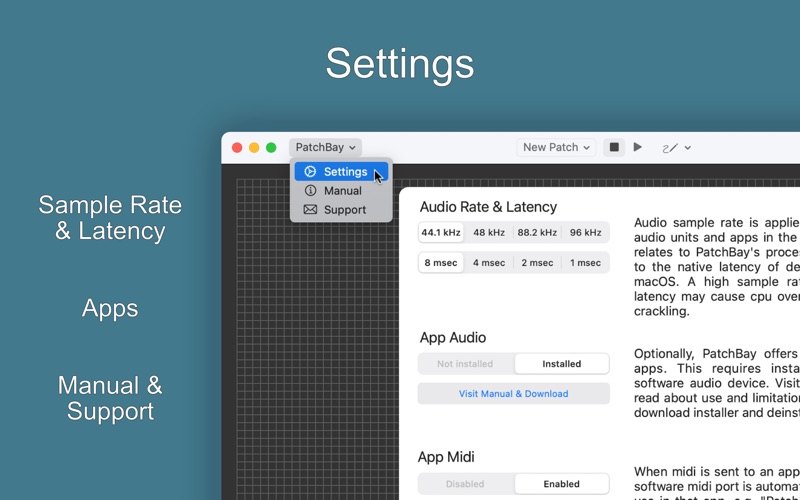Viewport: 800px width, 500px height.
Task: Stop audio with the stop button
Action: point(614,147)
